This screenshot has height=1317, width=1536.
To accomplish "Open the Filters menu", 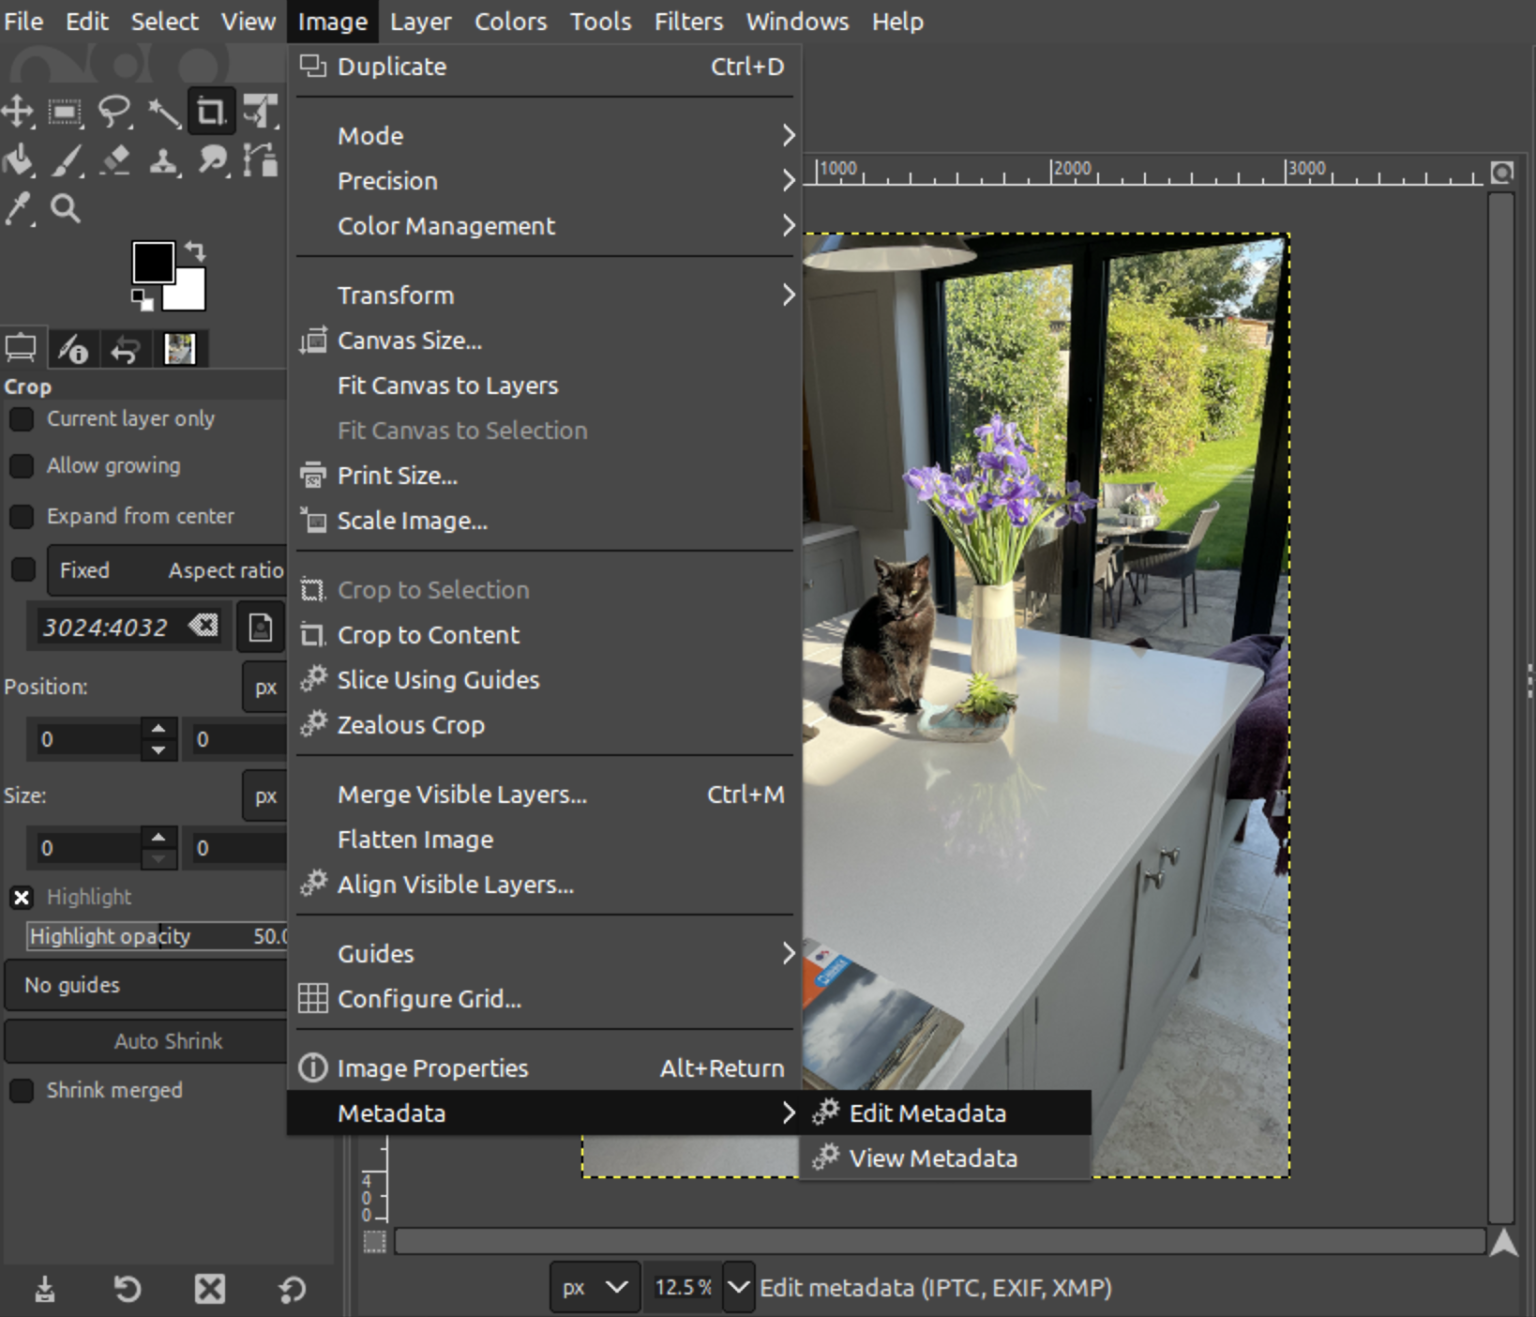I will tap(688, 21).
